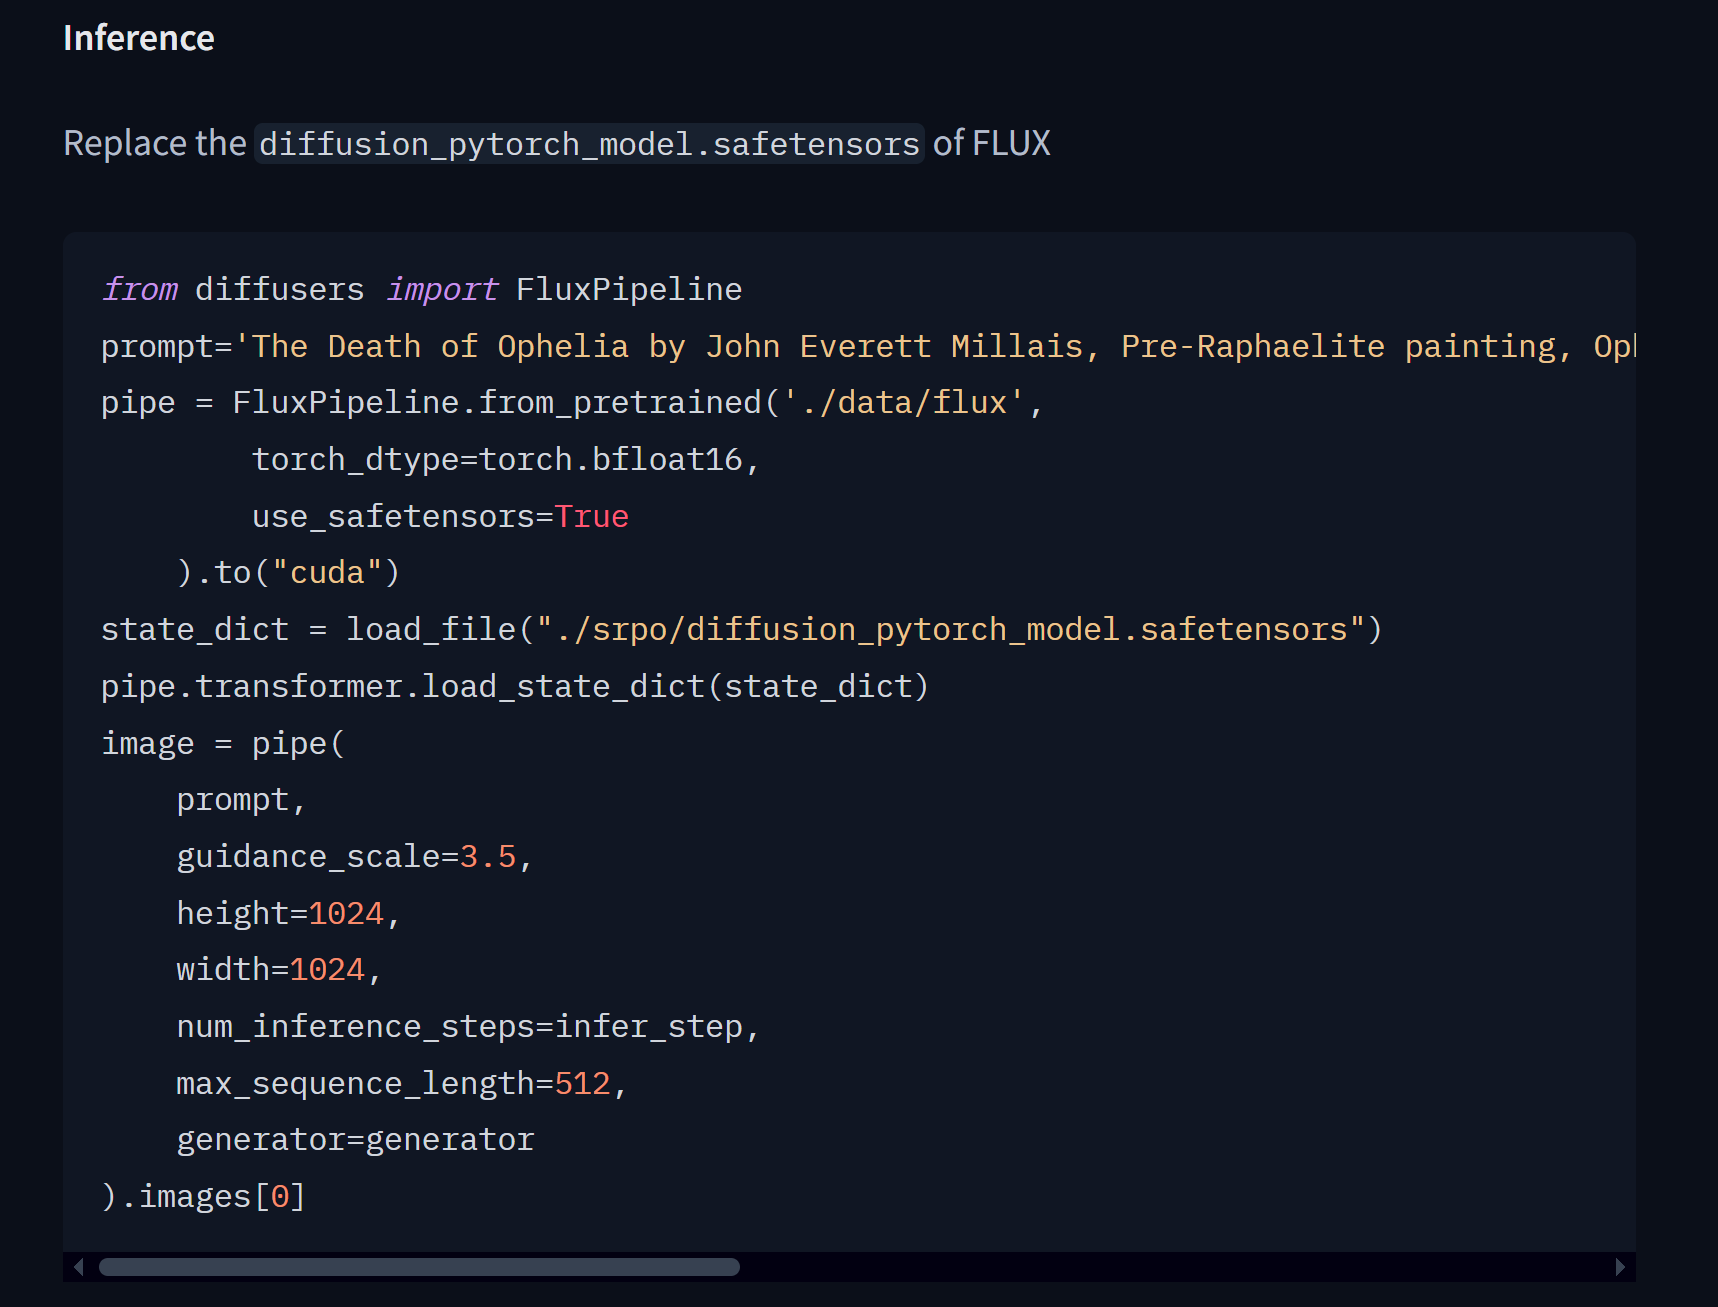Click the 'Inference' heading

pos(139,38)
